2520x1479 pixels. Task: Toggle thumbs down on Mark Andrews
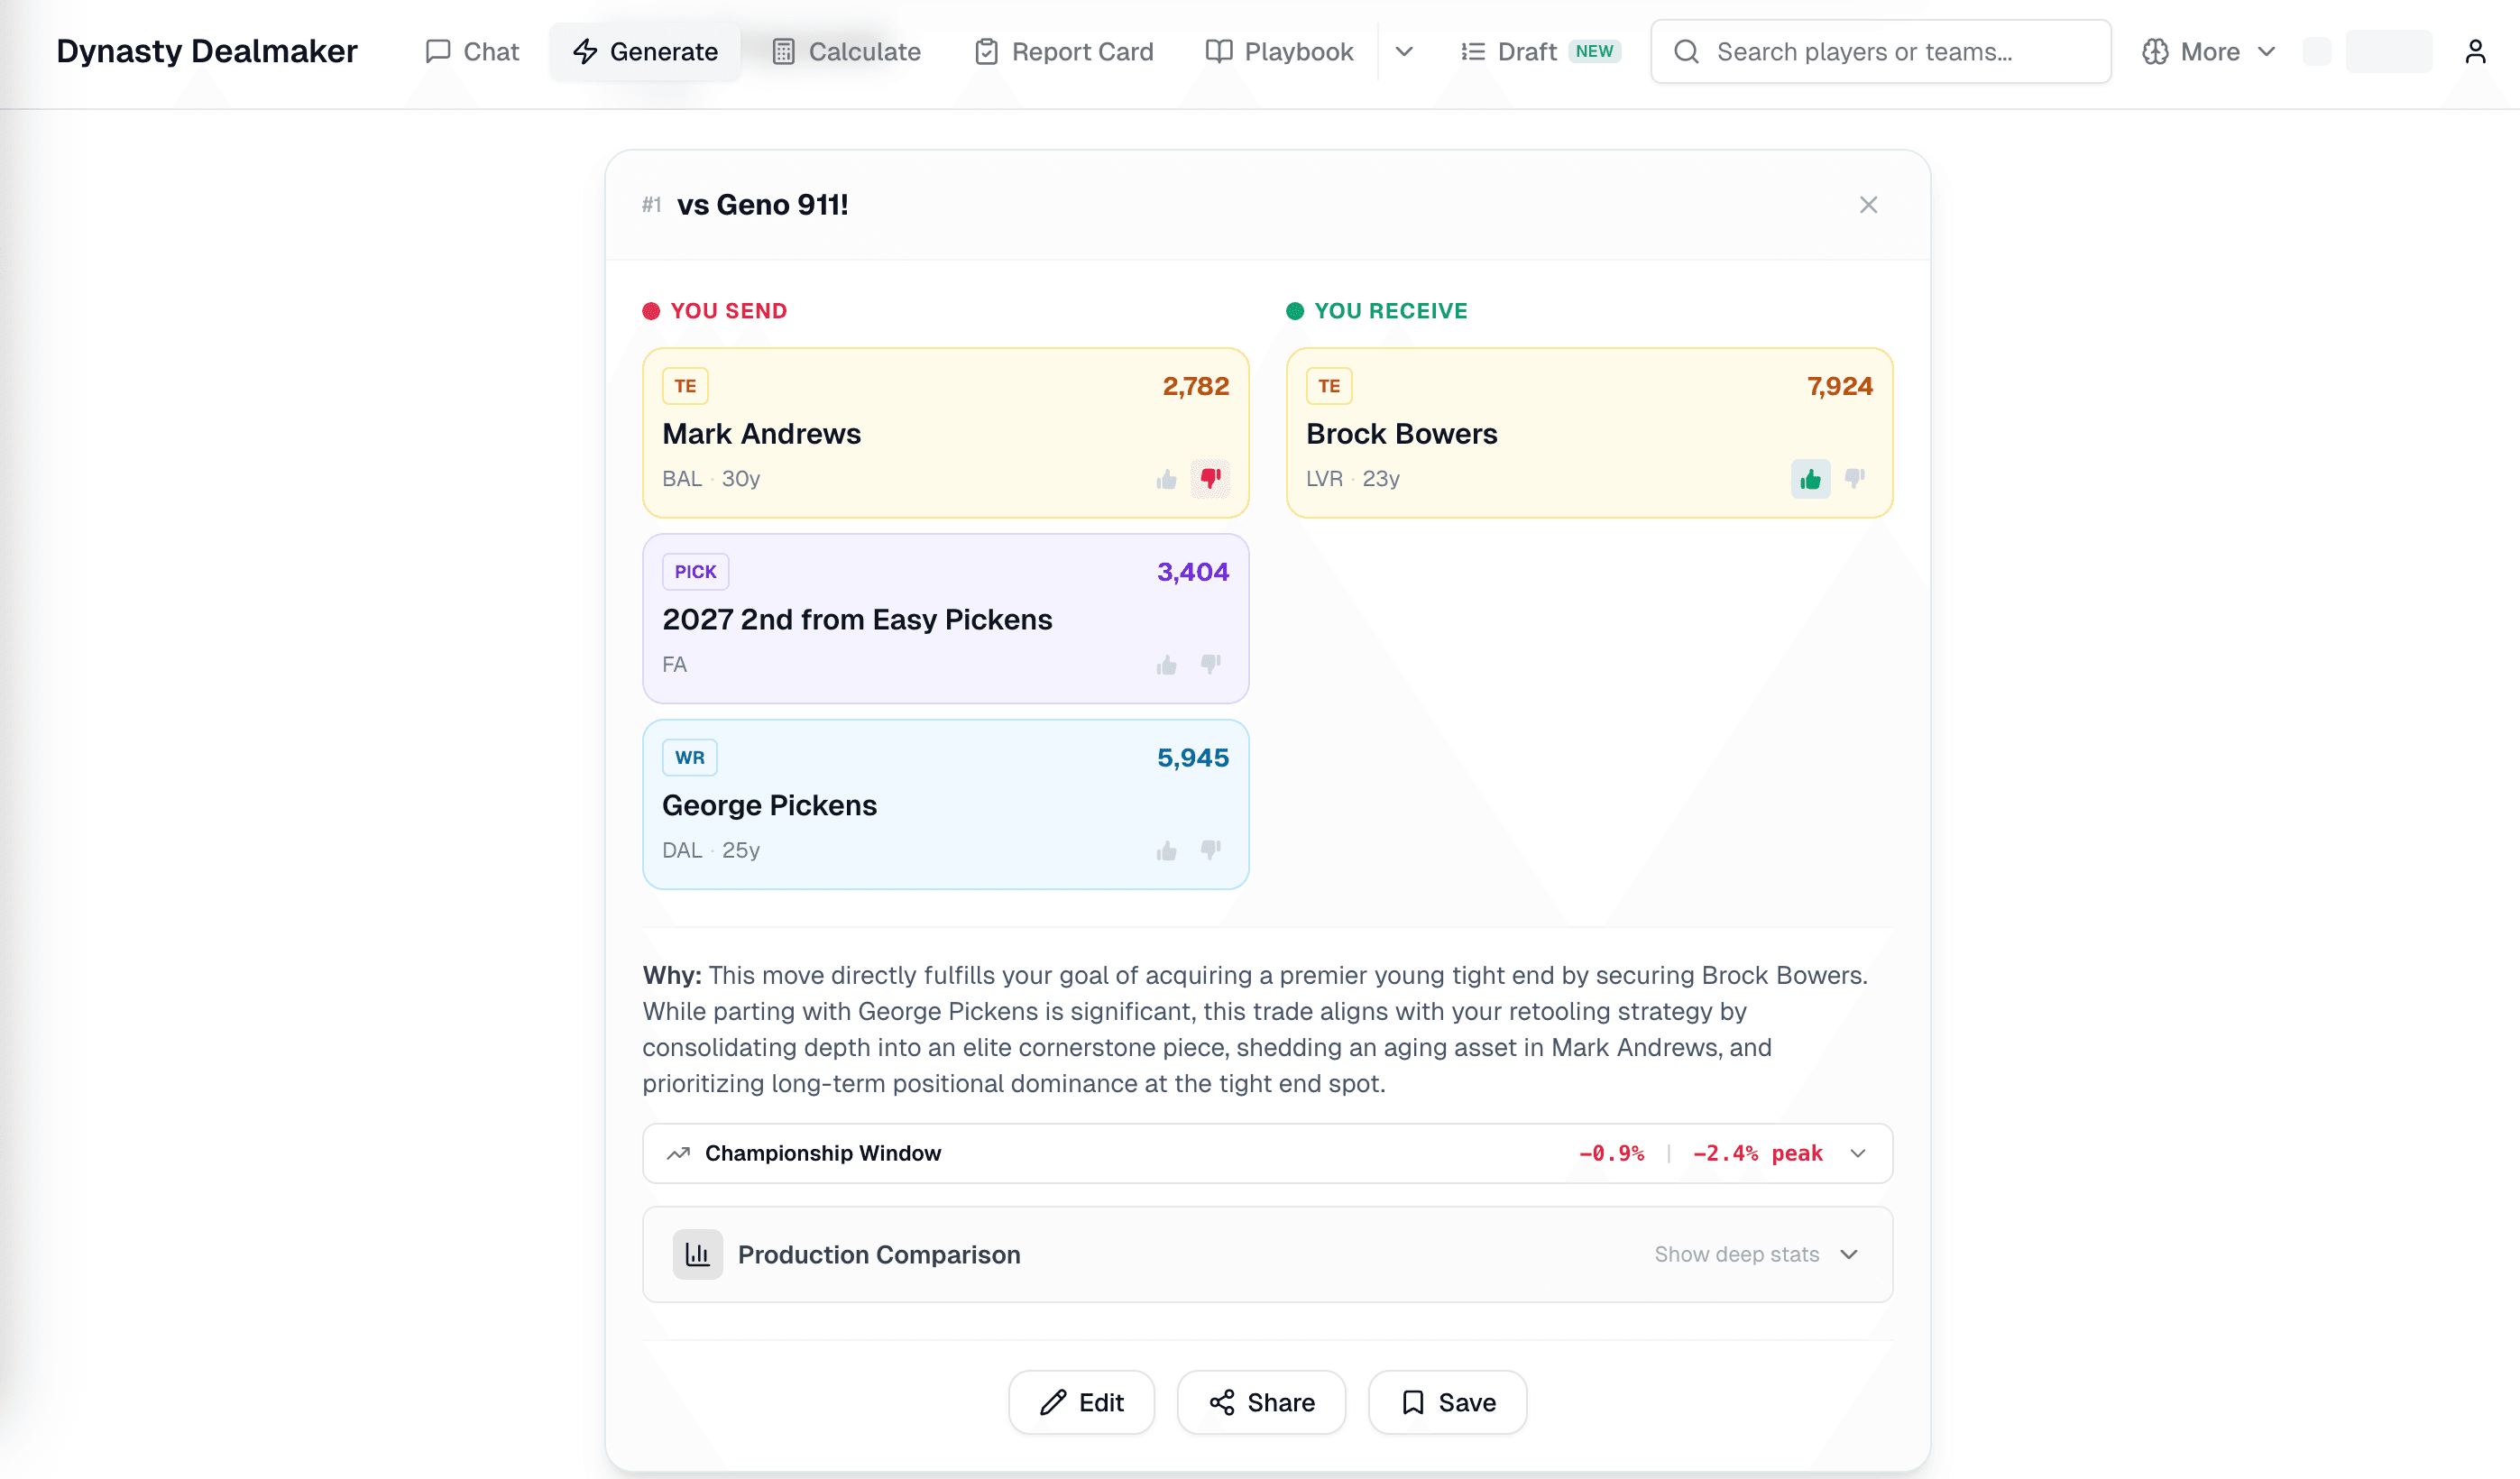[x=1210, y=479]
